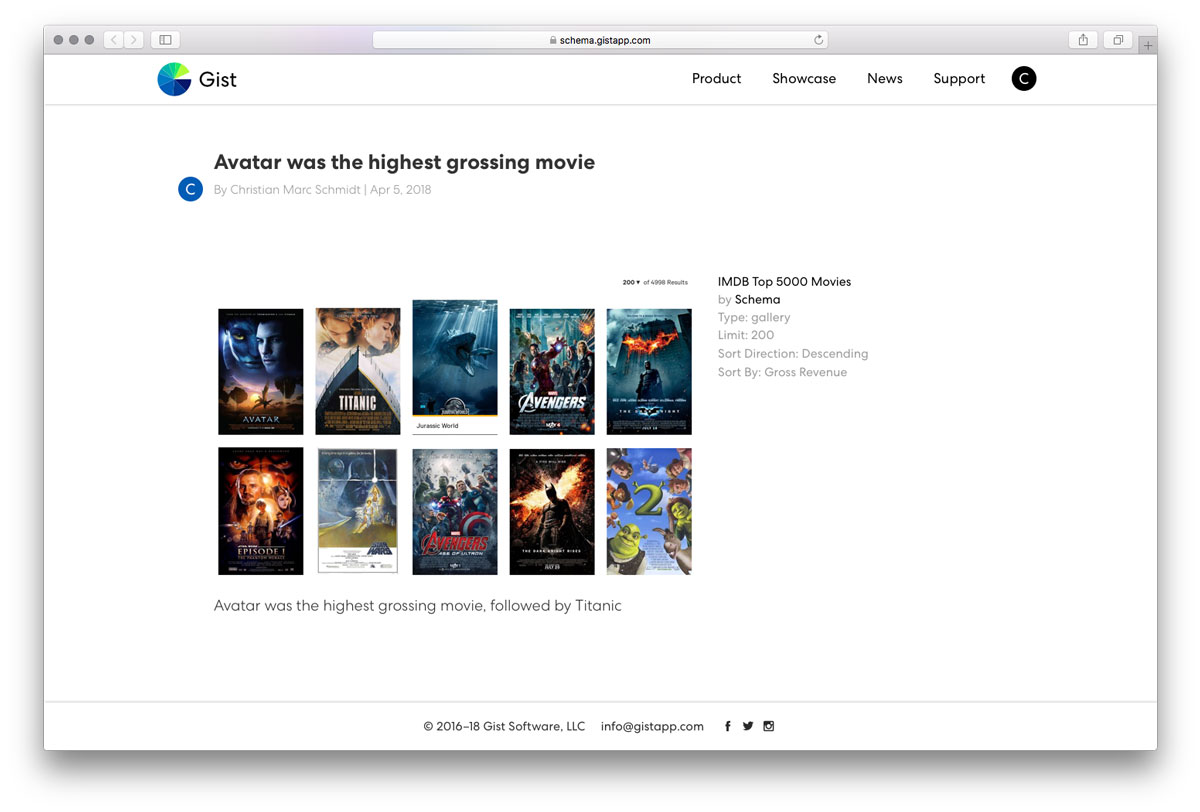Click text 'Limit: 200'
The height and width of the screenshot is (812, 1200).
click(746, 335)
